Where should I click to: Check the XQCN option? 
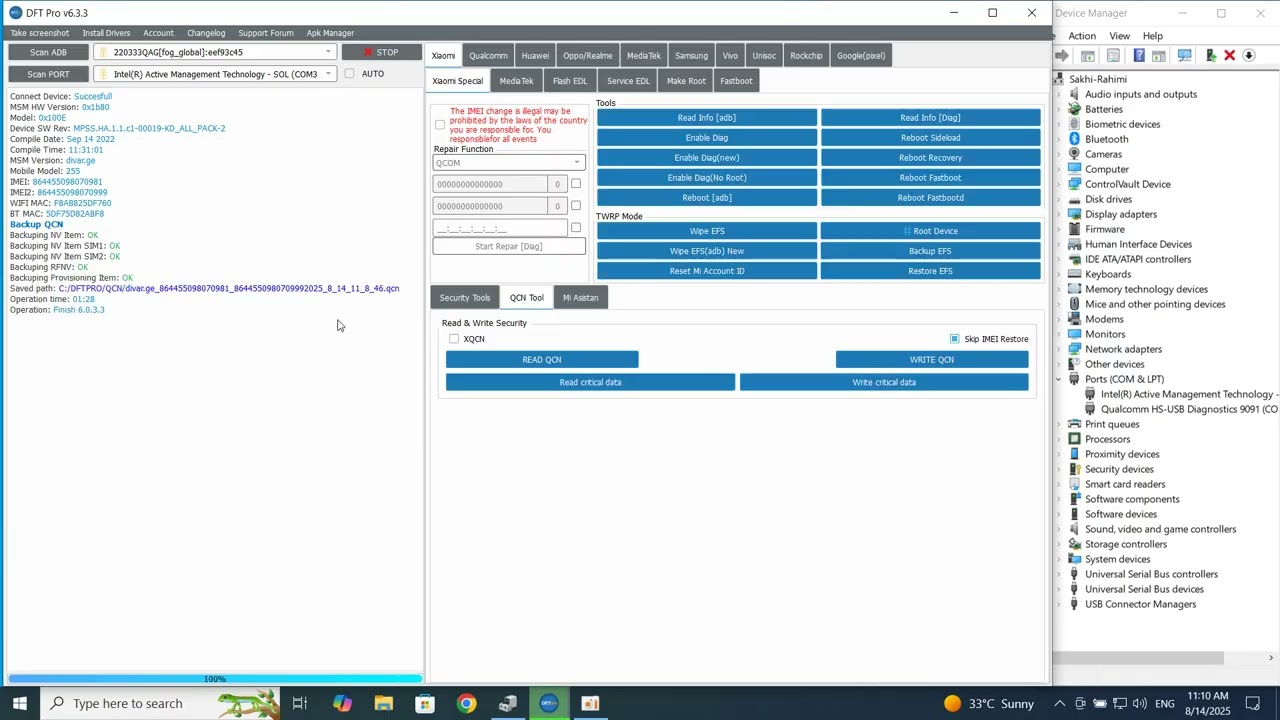pyautogui.click(x=454, y=339)
